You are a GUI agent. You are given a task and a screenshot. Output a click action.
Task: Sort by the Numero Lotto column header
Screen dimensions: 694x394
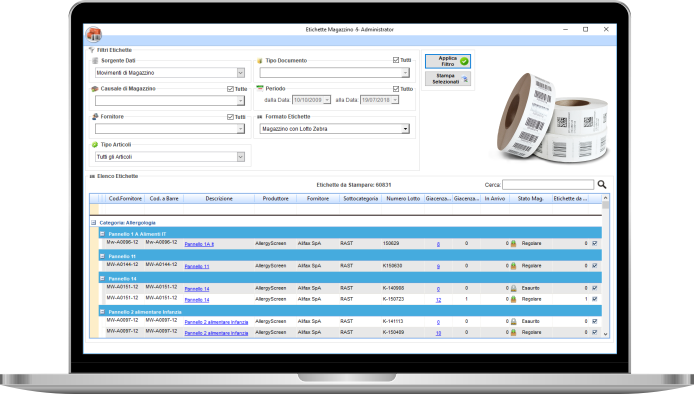click(403, 199)
